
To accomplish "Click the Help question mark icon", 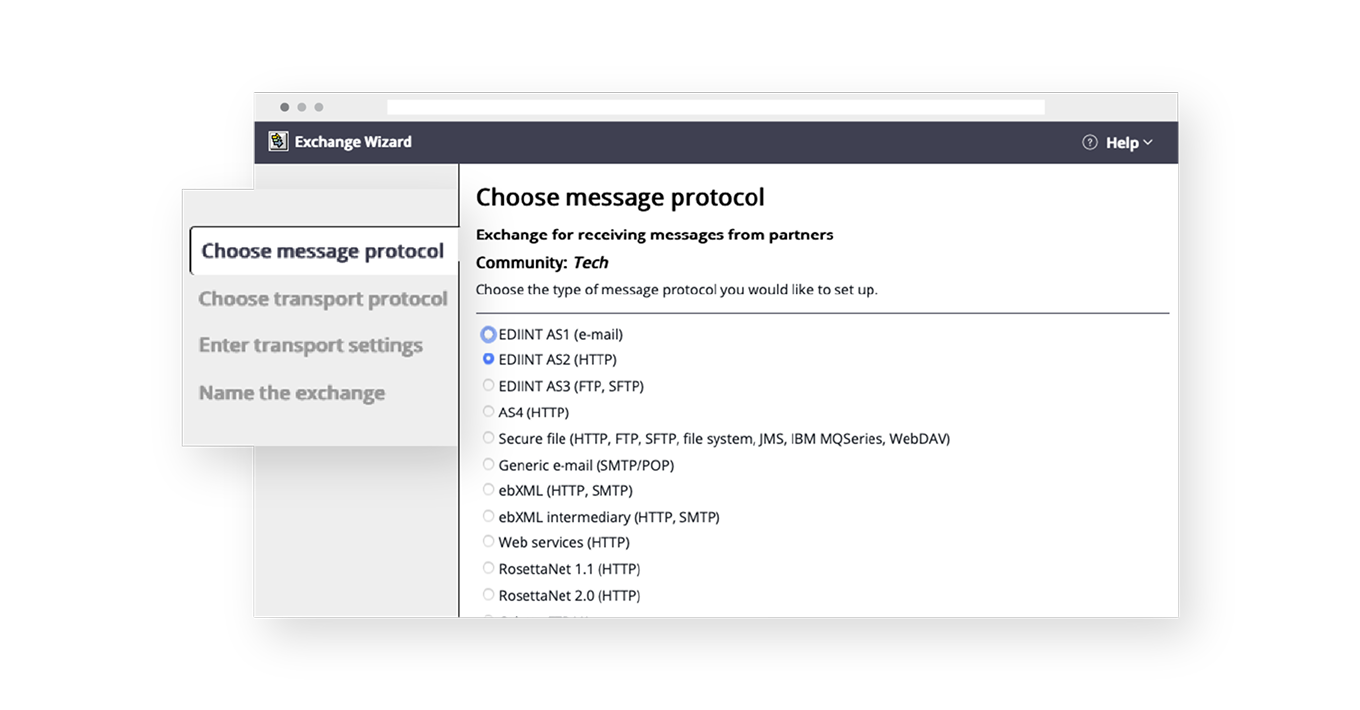I will click(x=1090, y=143).
